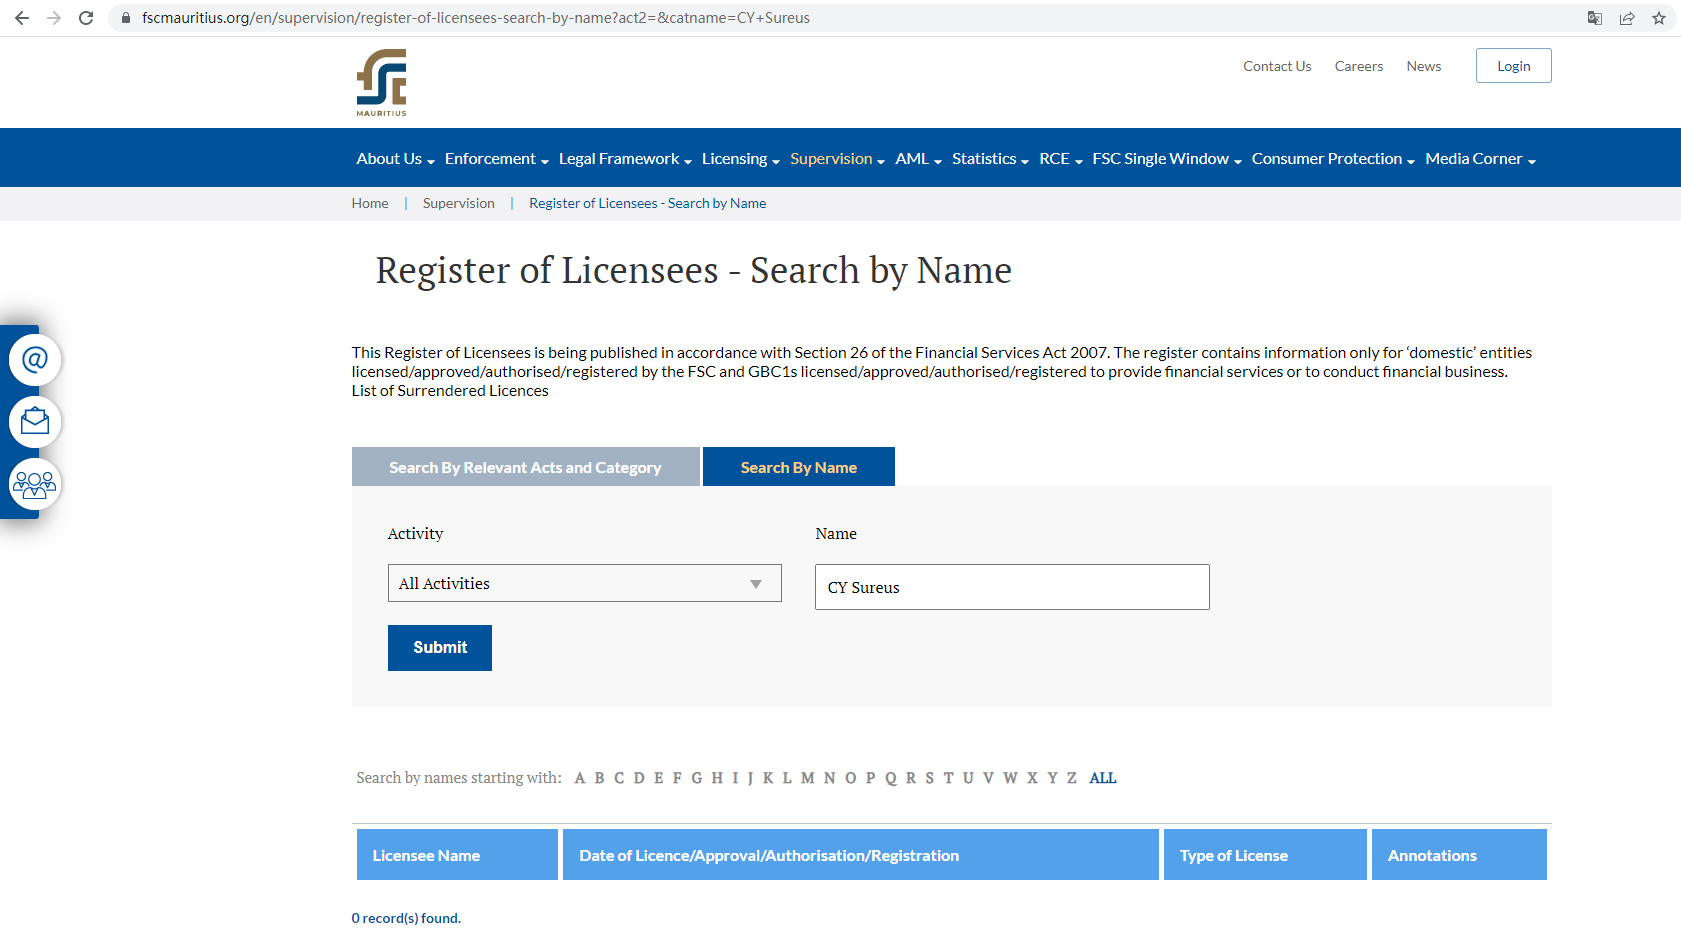Filter names starting with K

(x=768, y=778)
